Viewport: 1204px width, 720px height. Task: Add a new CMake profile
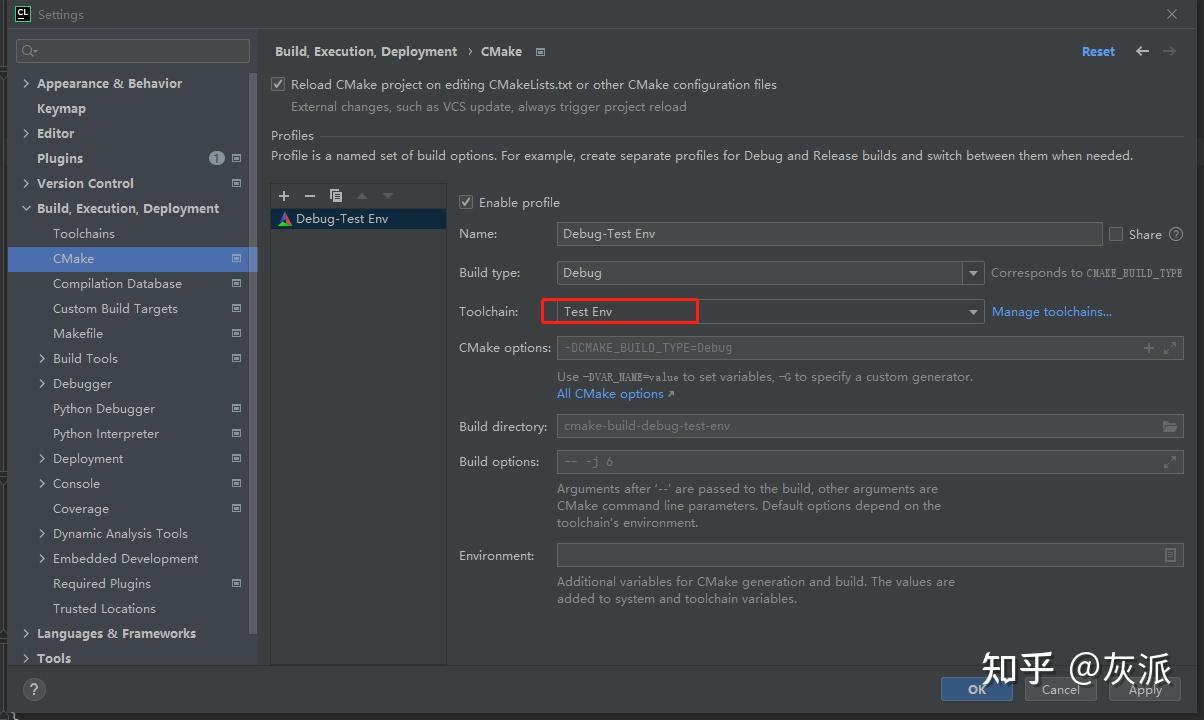coord(284,196)
